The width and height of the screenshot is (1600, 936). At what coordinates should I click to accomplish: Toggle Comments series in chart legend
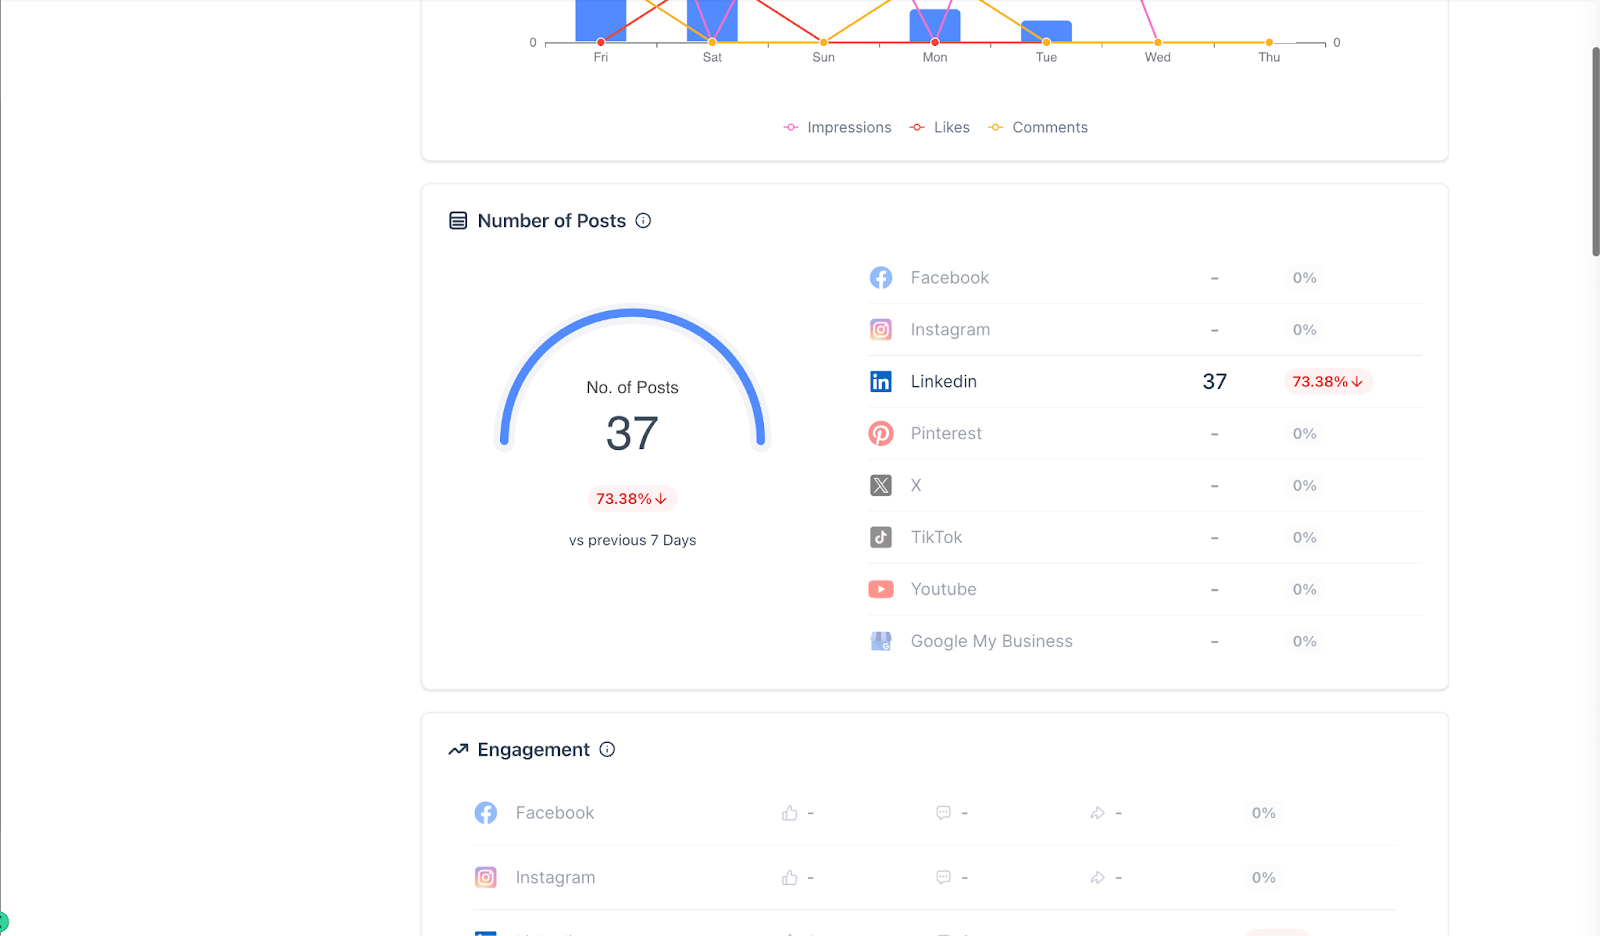(x=1037, y=128)
